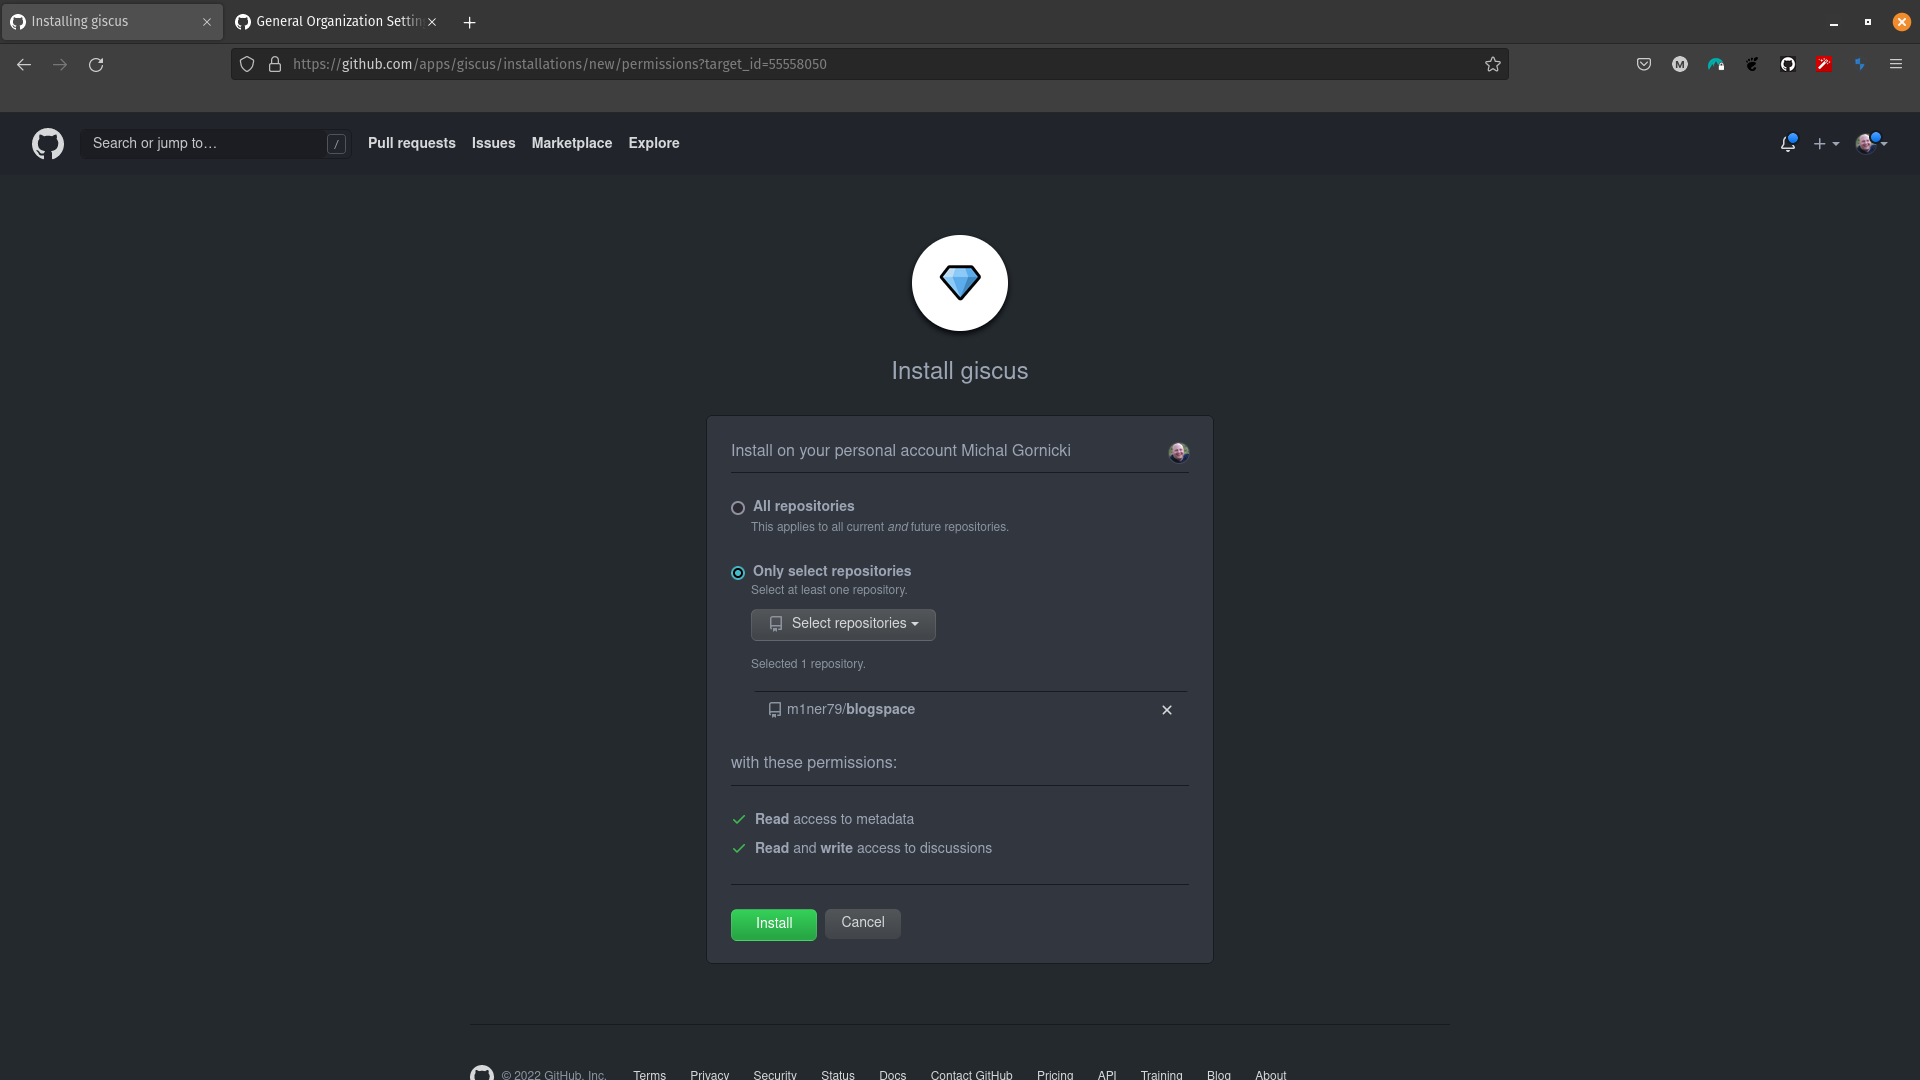Open Issues menu item
Screen dimensions: 1920x1080
coord(493,142)
